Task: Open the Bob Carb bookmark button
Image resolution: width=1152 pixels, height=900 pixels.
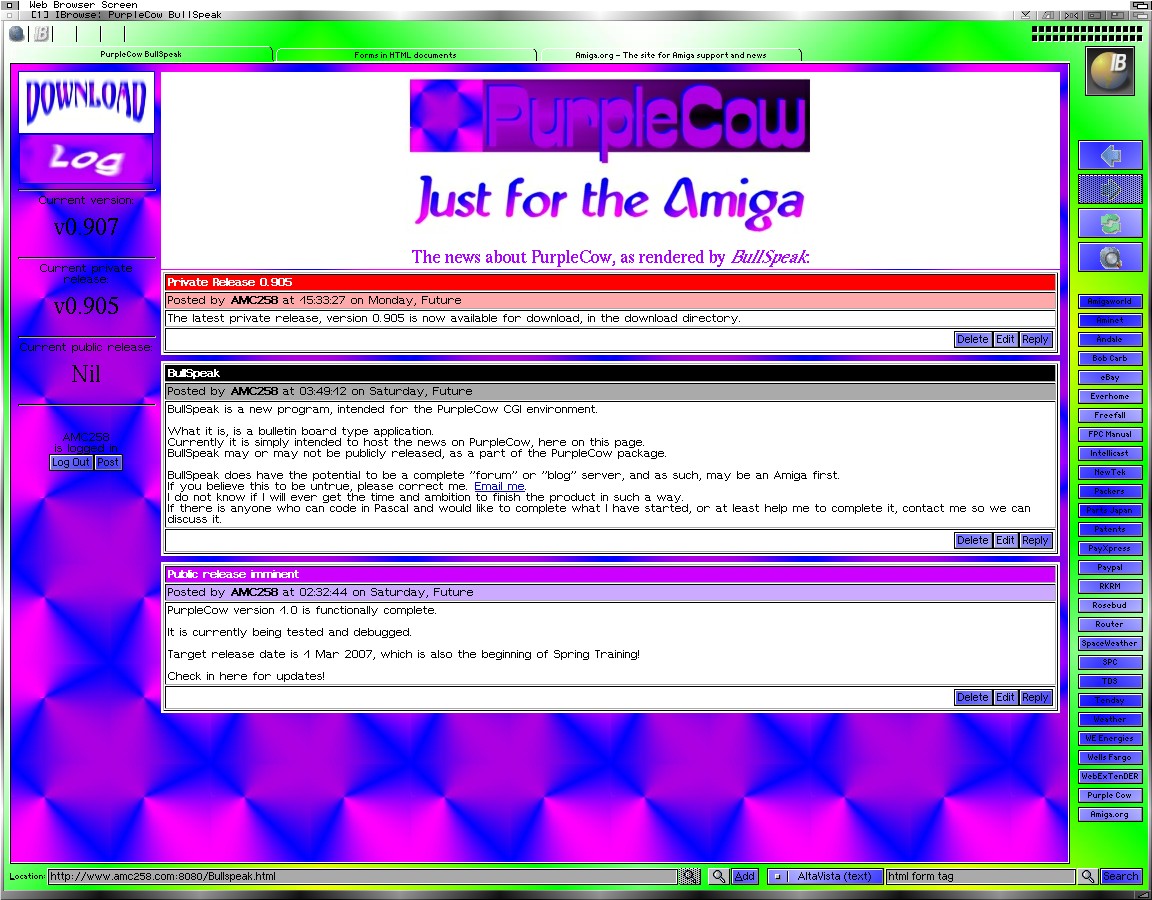Action: [x=1109, y=359]
